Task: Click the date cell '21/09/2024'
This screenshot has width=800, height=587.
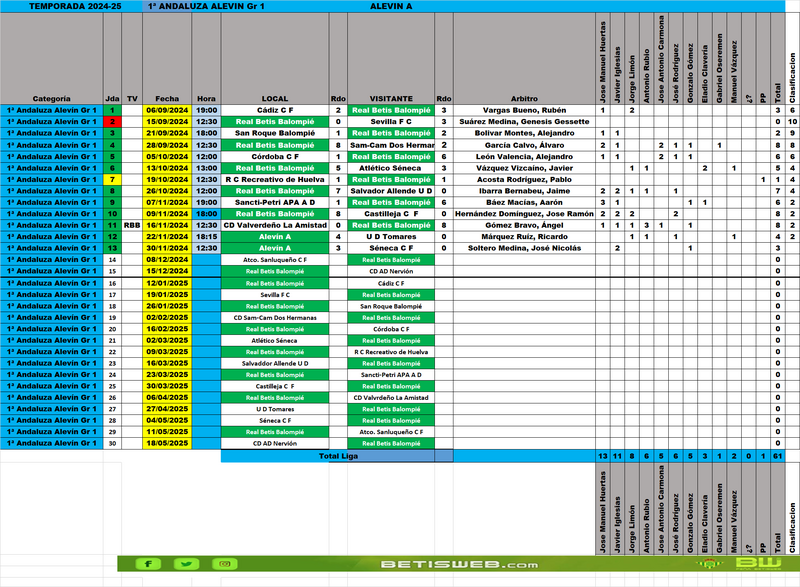Action: point(167,133)
